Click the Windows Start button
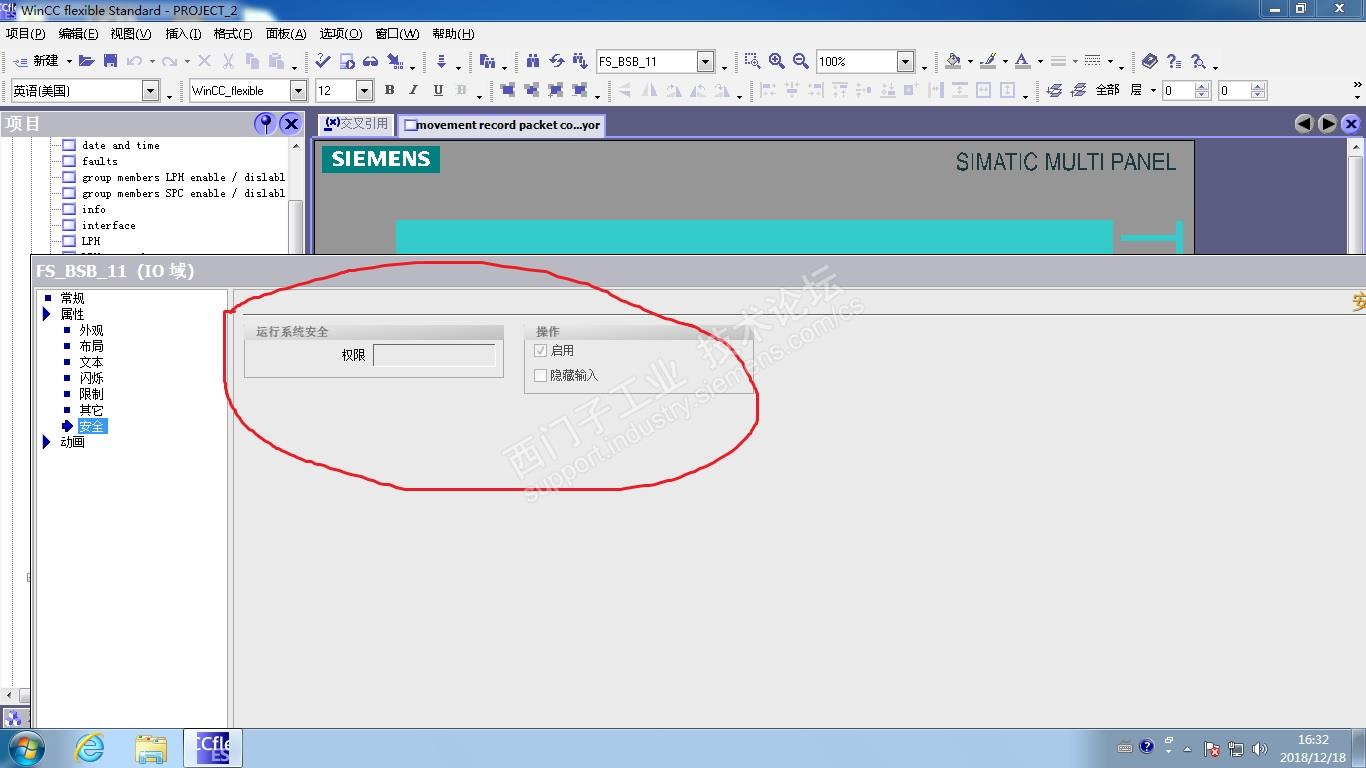Image resolution: width=1366 pixels, height=768 pixels. 26,748
